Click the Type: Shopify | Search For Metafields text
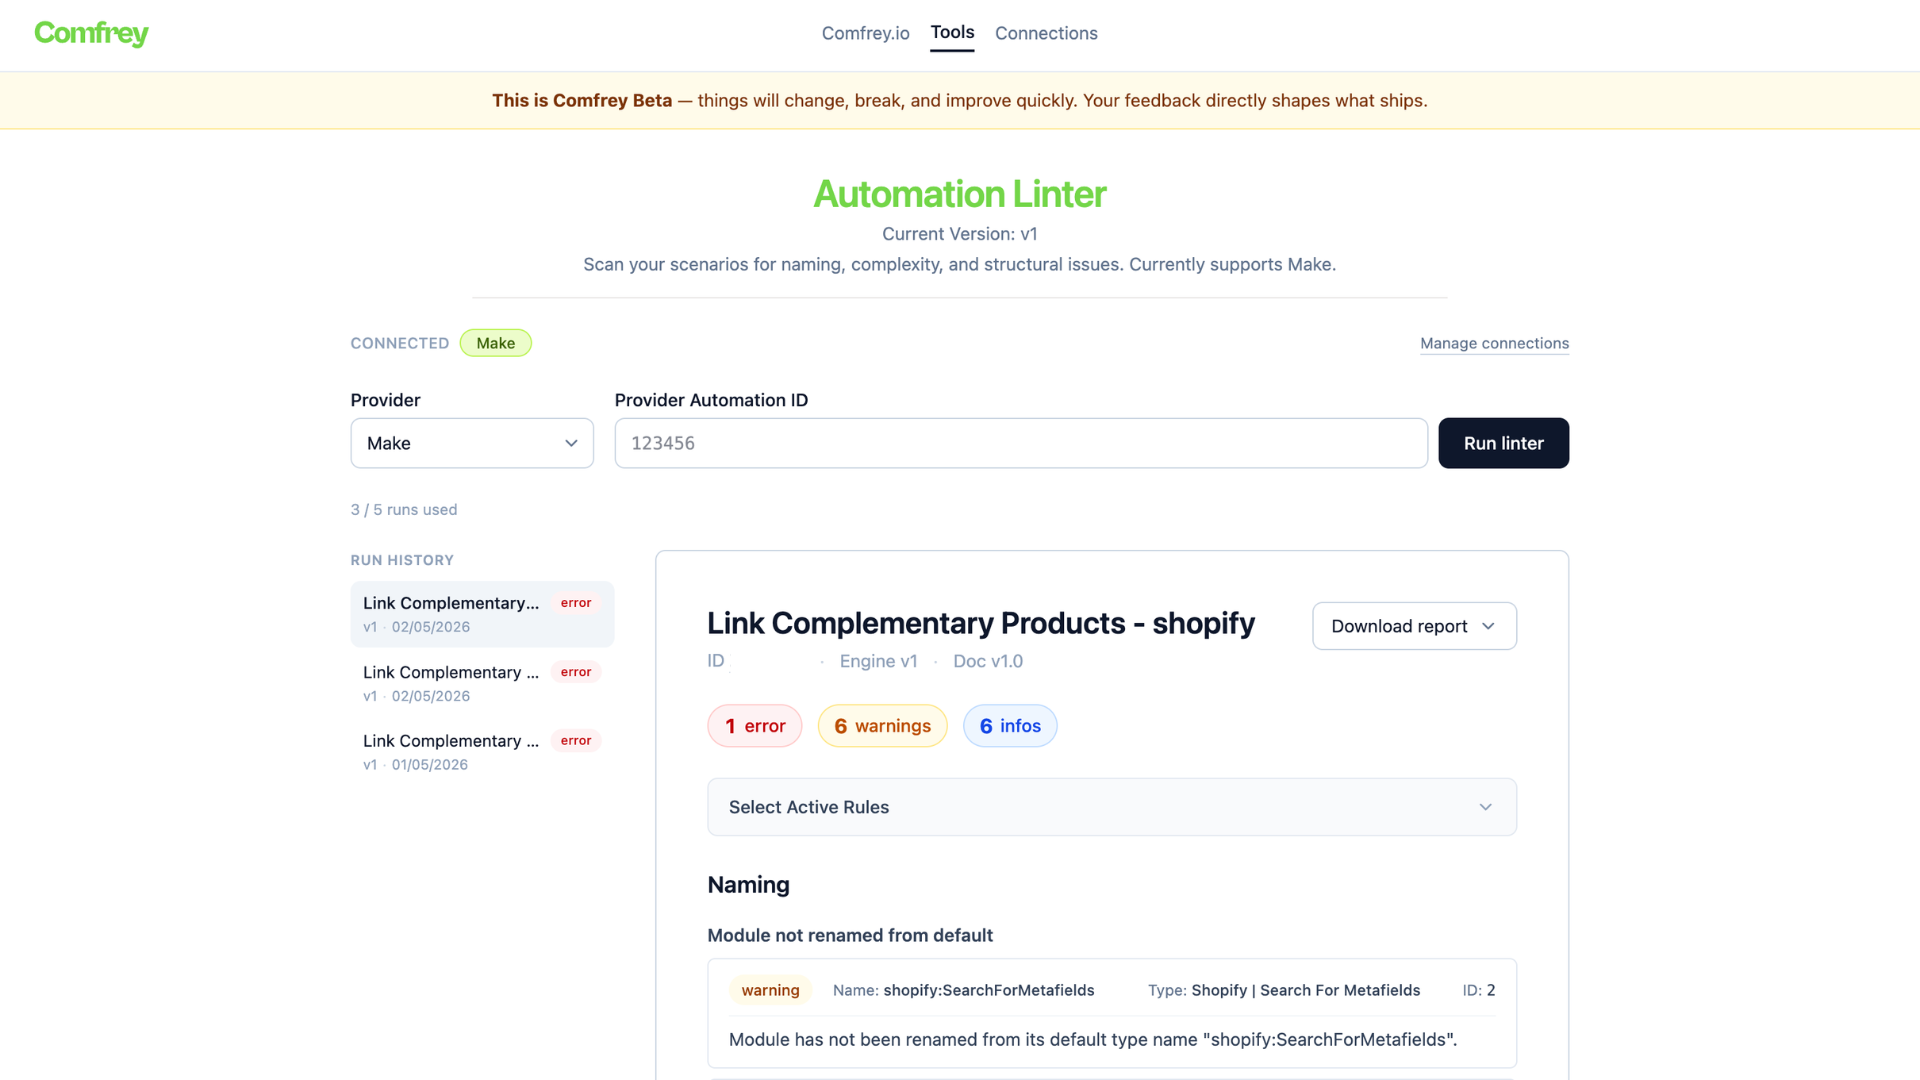This screenshot has height=1080, width=1920. pos(1284,990)
